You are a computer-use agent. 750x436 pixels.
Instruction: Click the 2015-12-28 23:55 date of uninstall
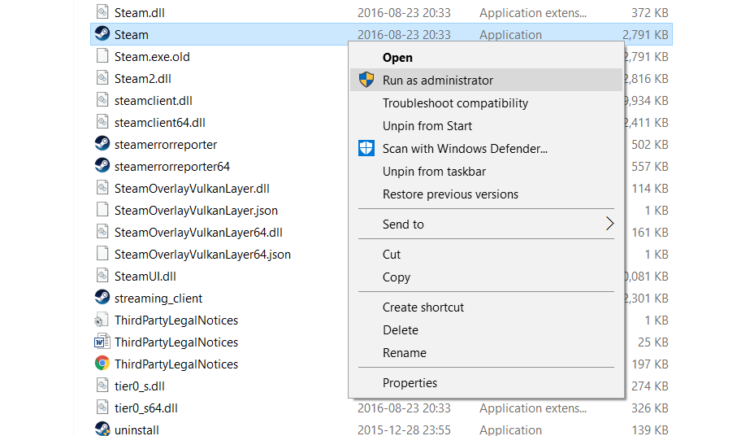(404, 430)
